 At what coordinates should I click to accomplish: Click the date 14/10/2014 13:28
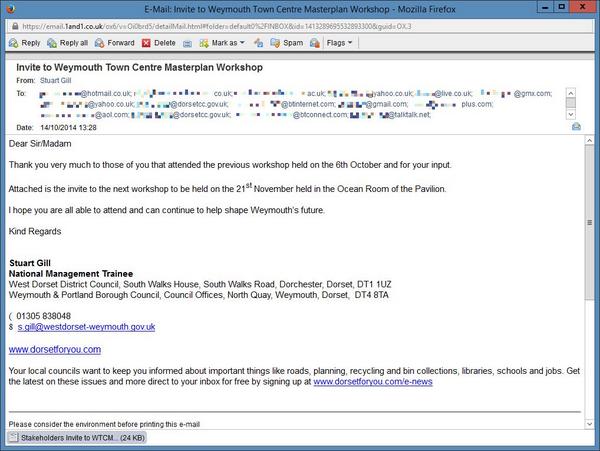point(68,127)
